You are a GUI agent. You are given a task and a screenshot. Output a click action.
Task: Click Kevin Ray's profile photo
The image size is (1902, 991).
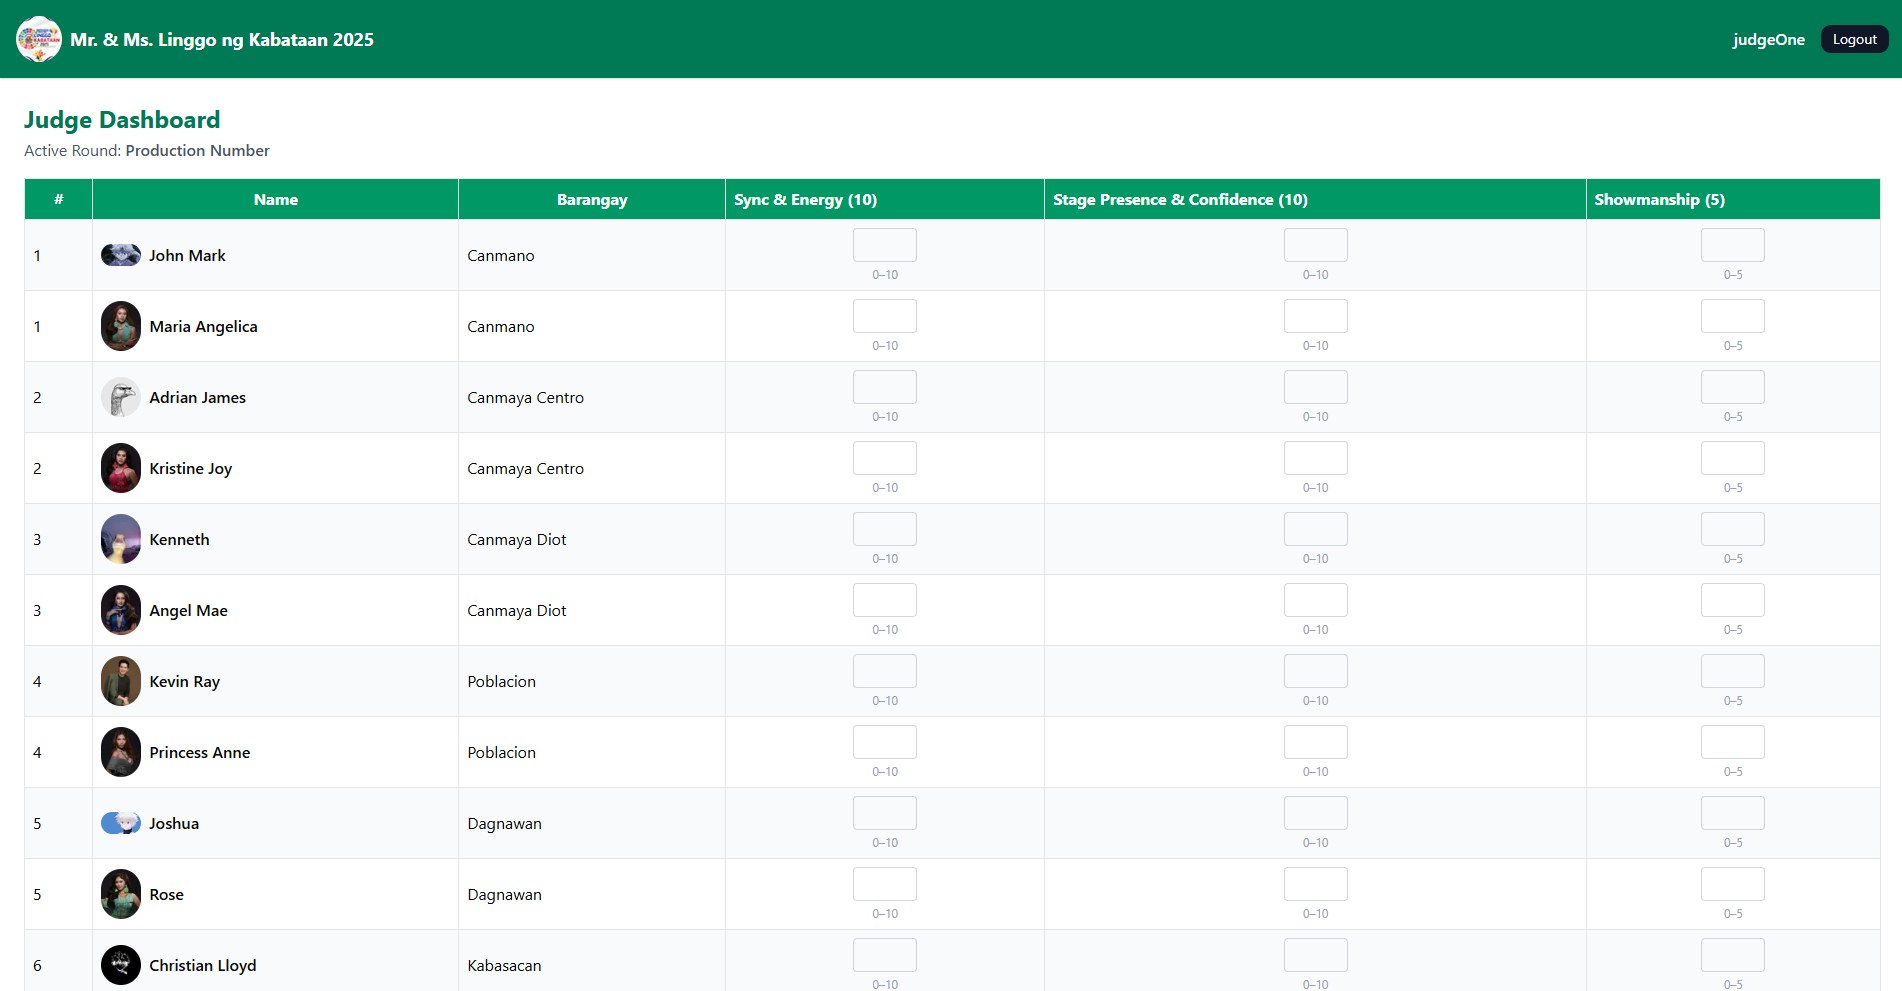click(x=121, y=681)
